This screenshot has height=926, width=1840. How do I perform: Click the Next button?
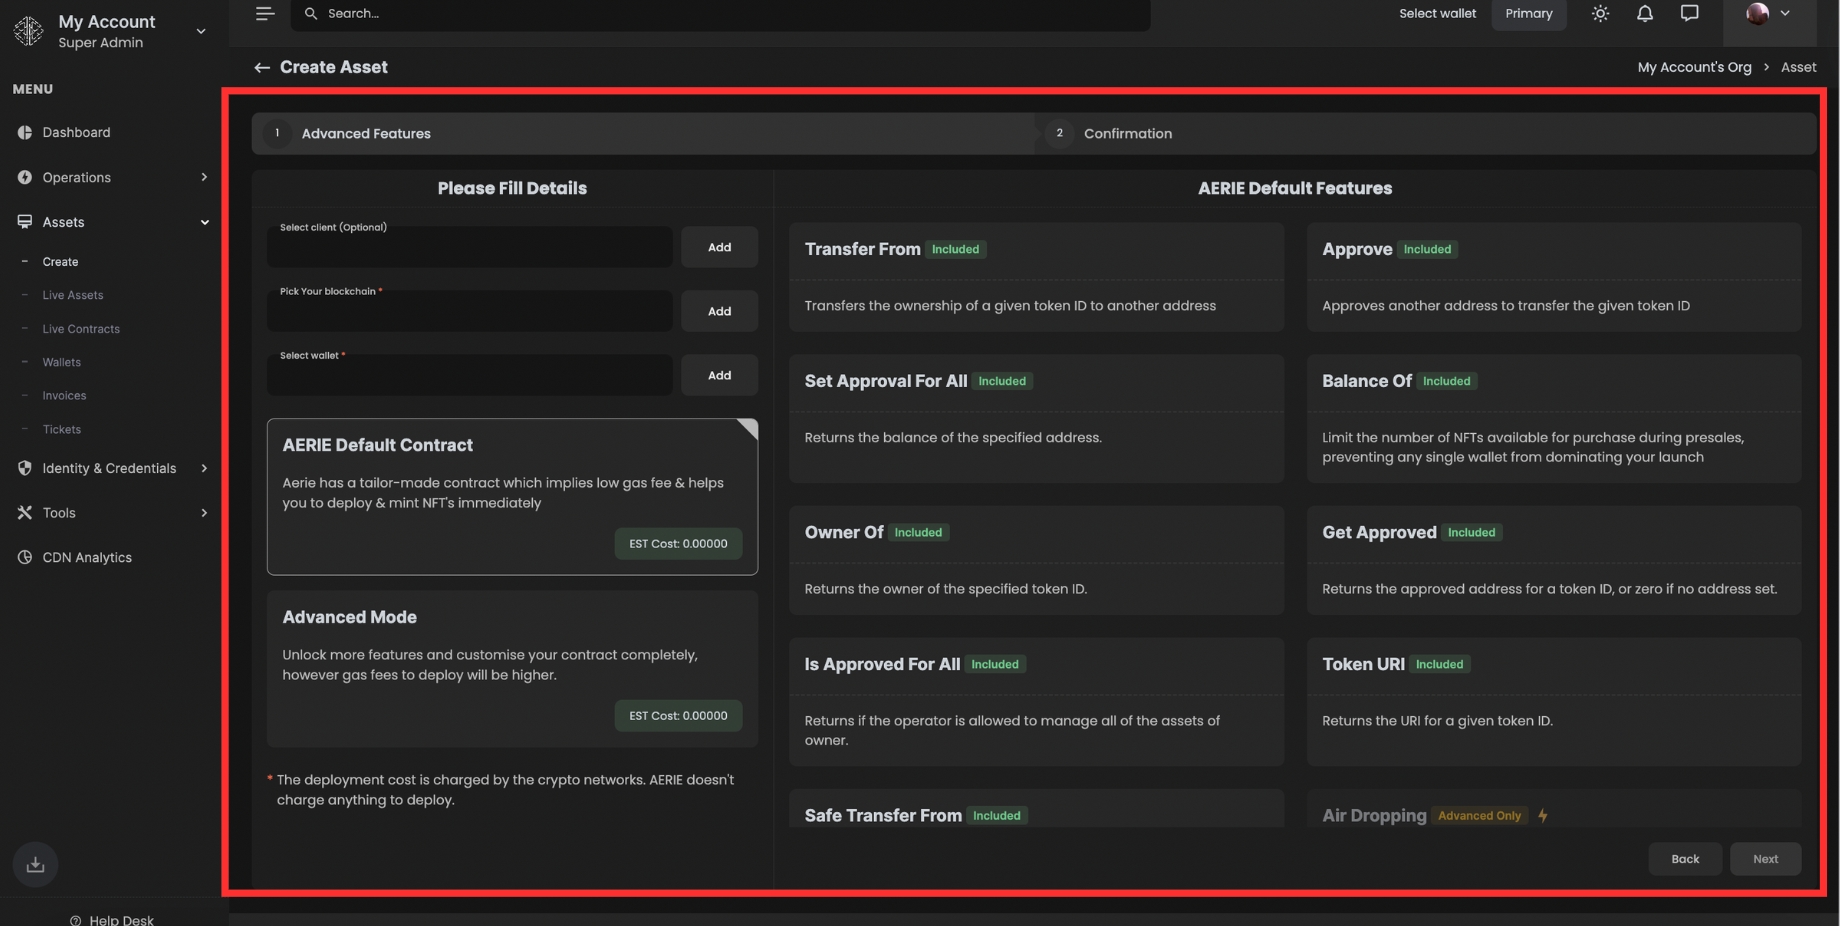click(1765, 859)
